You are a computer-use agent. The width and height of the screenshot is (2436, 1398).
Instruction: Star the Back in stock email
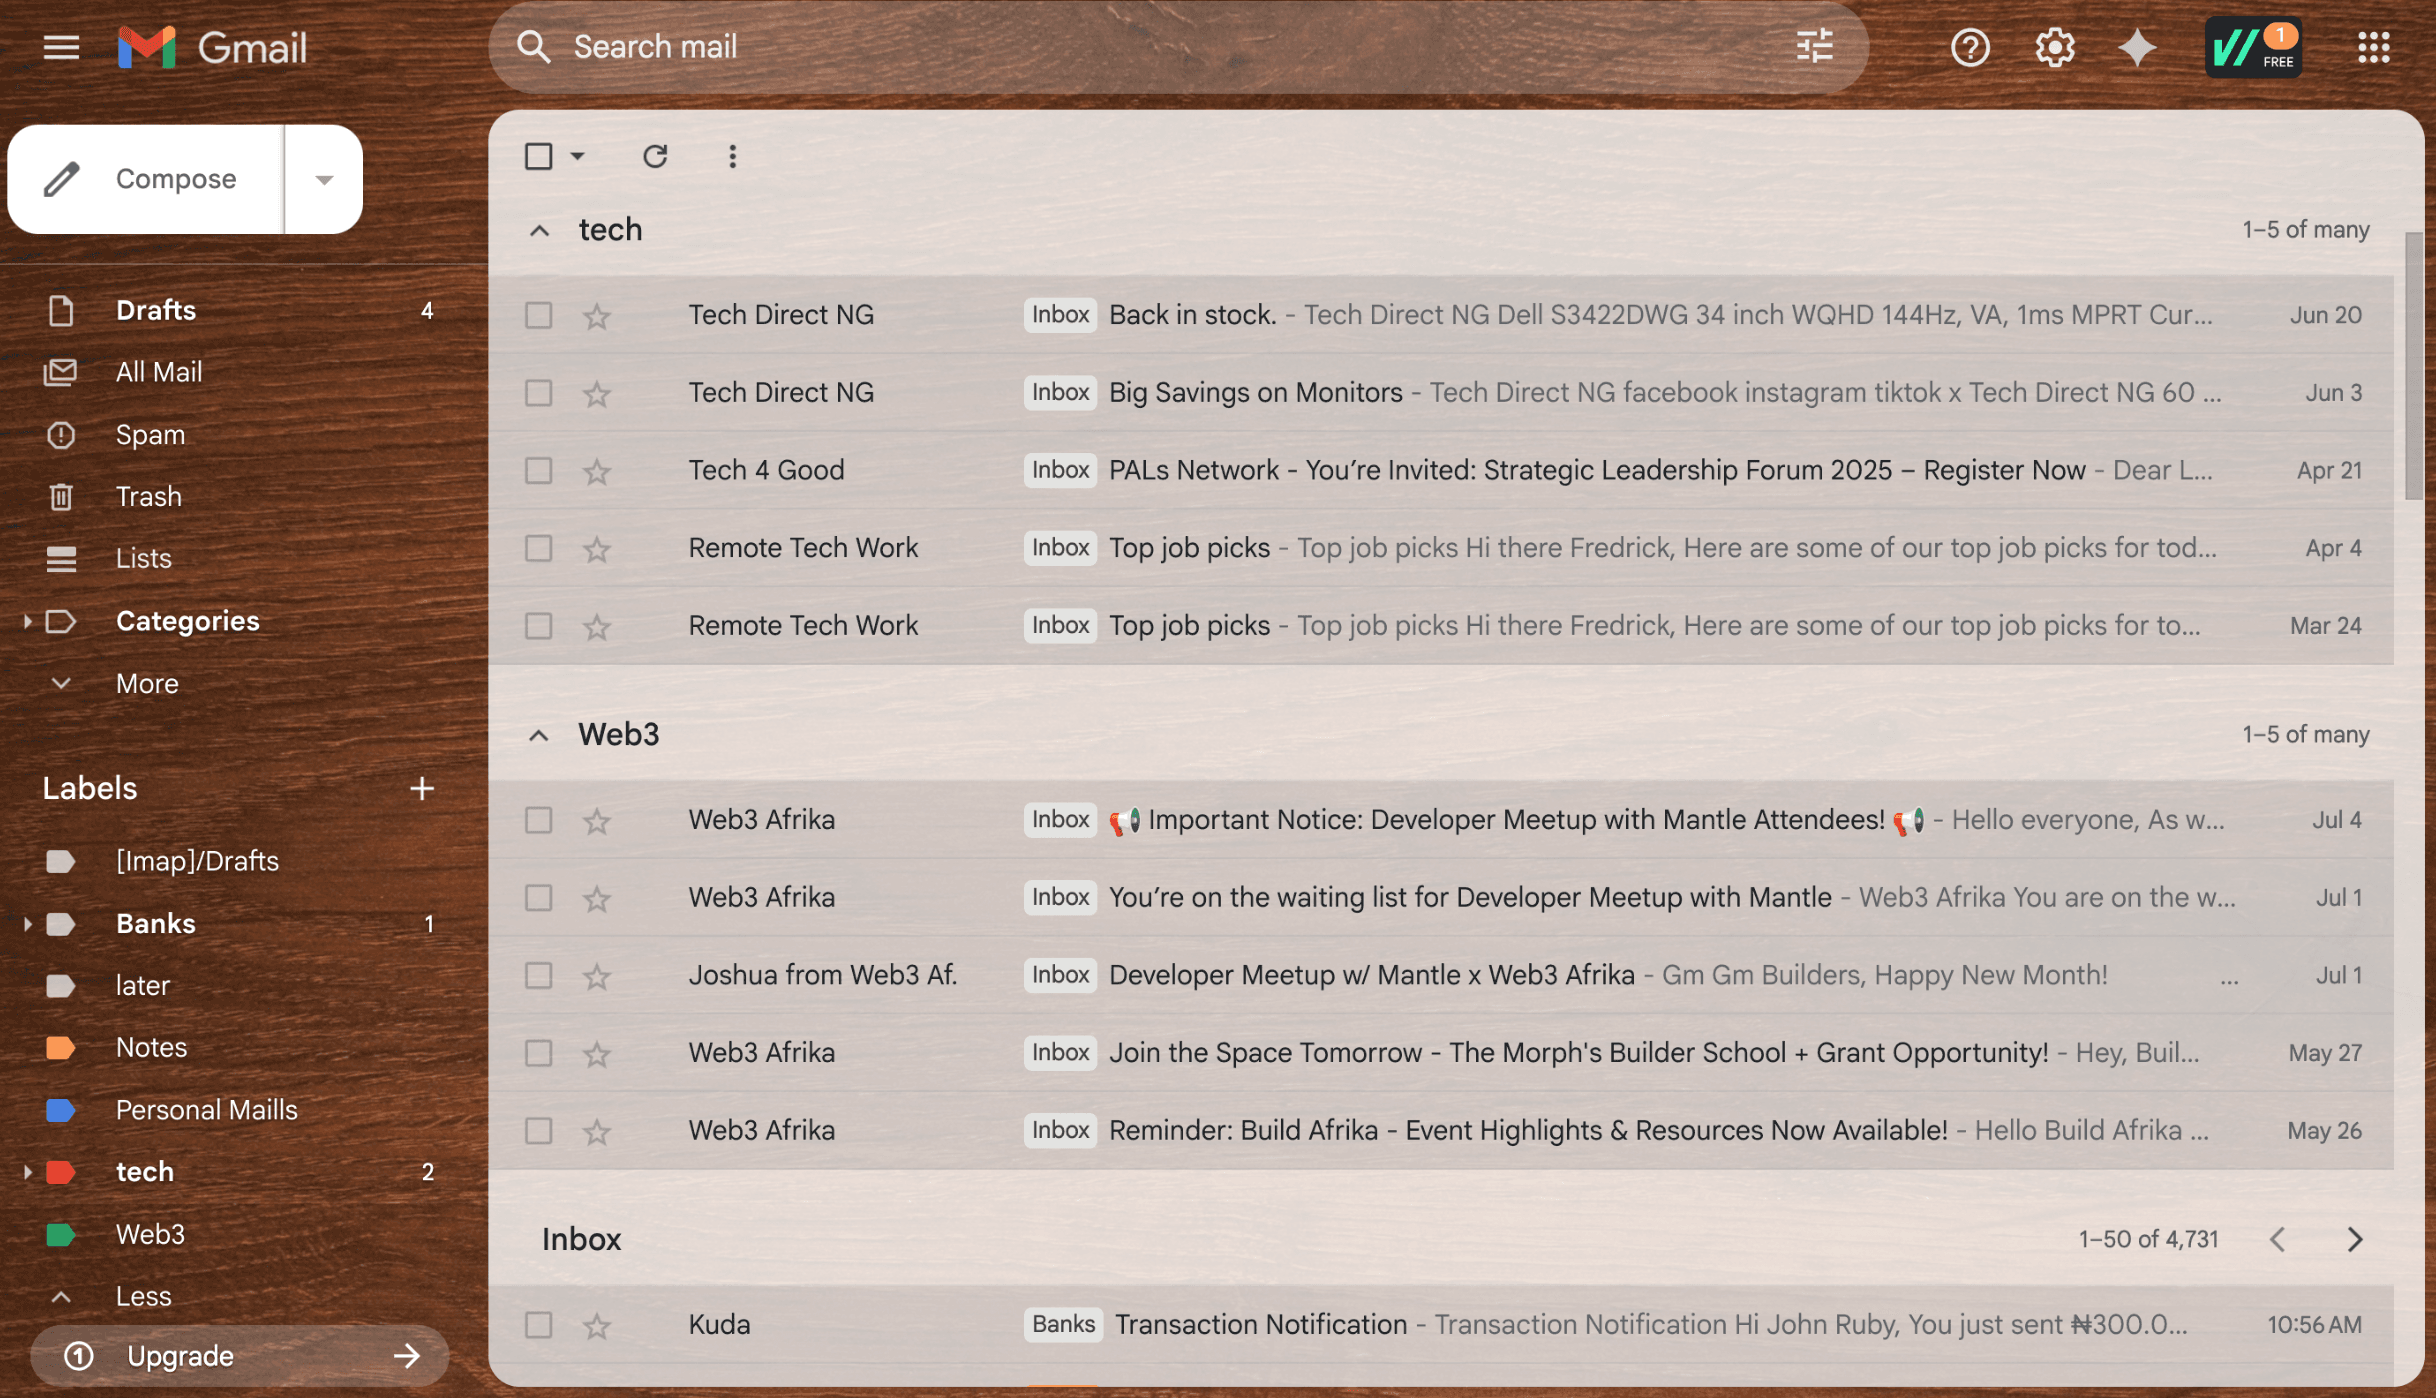pyautogui.click(x=597, y=315)
